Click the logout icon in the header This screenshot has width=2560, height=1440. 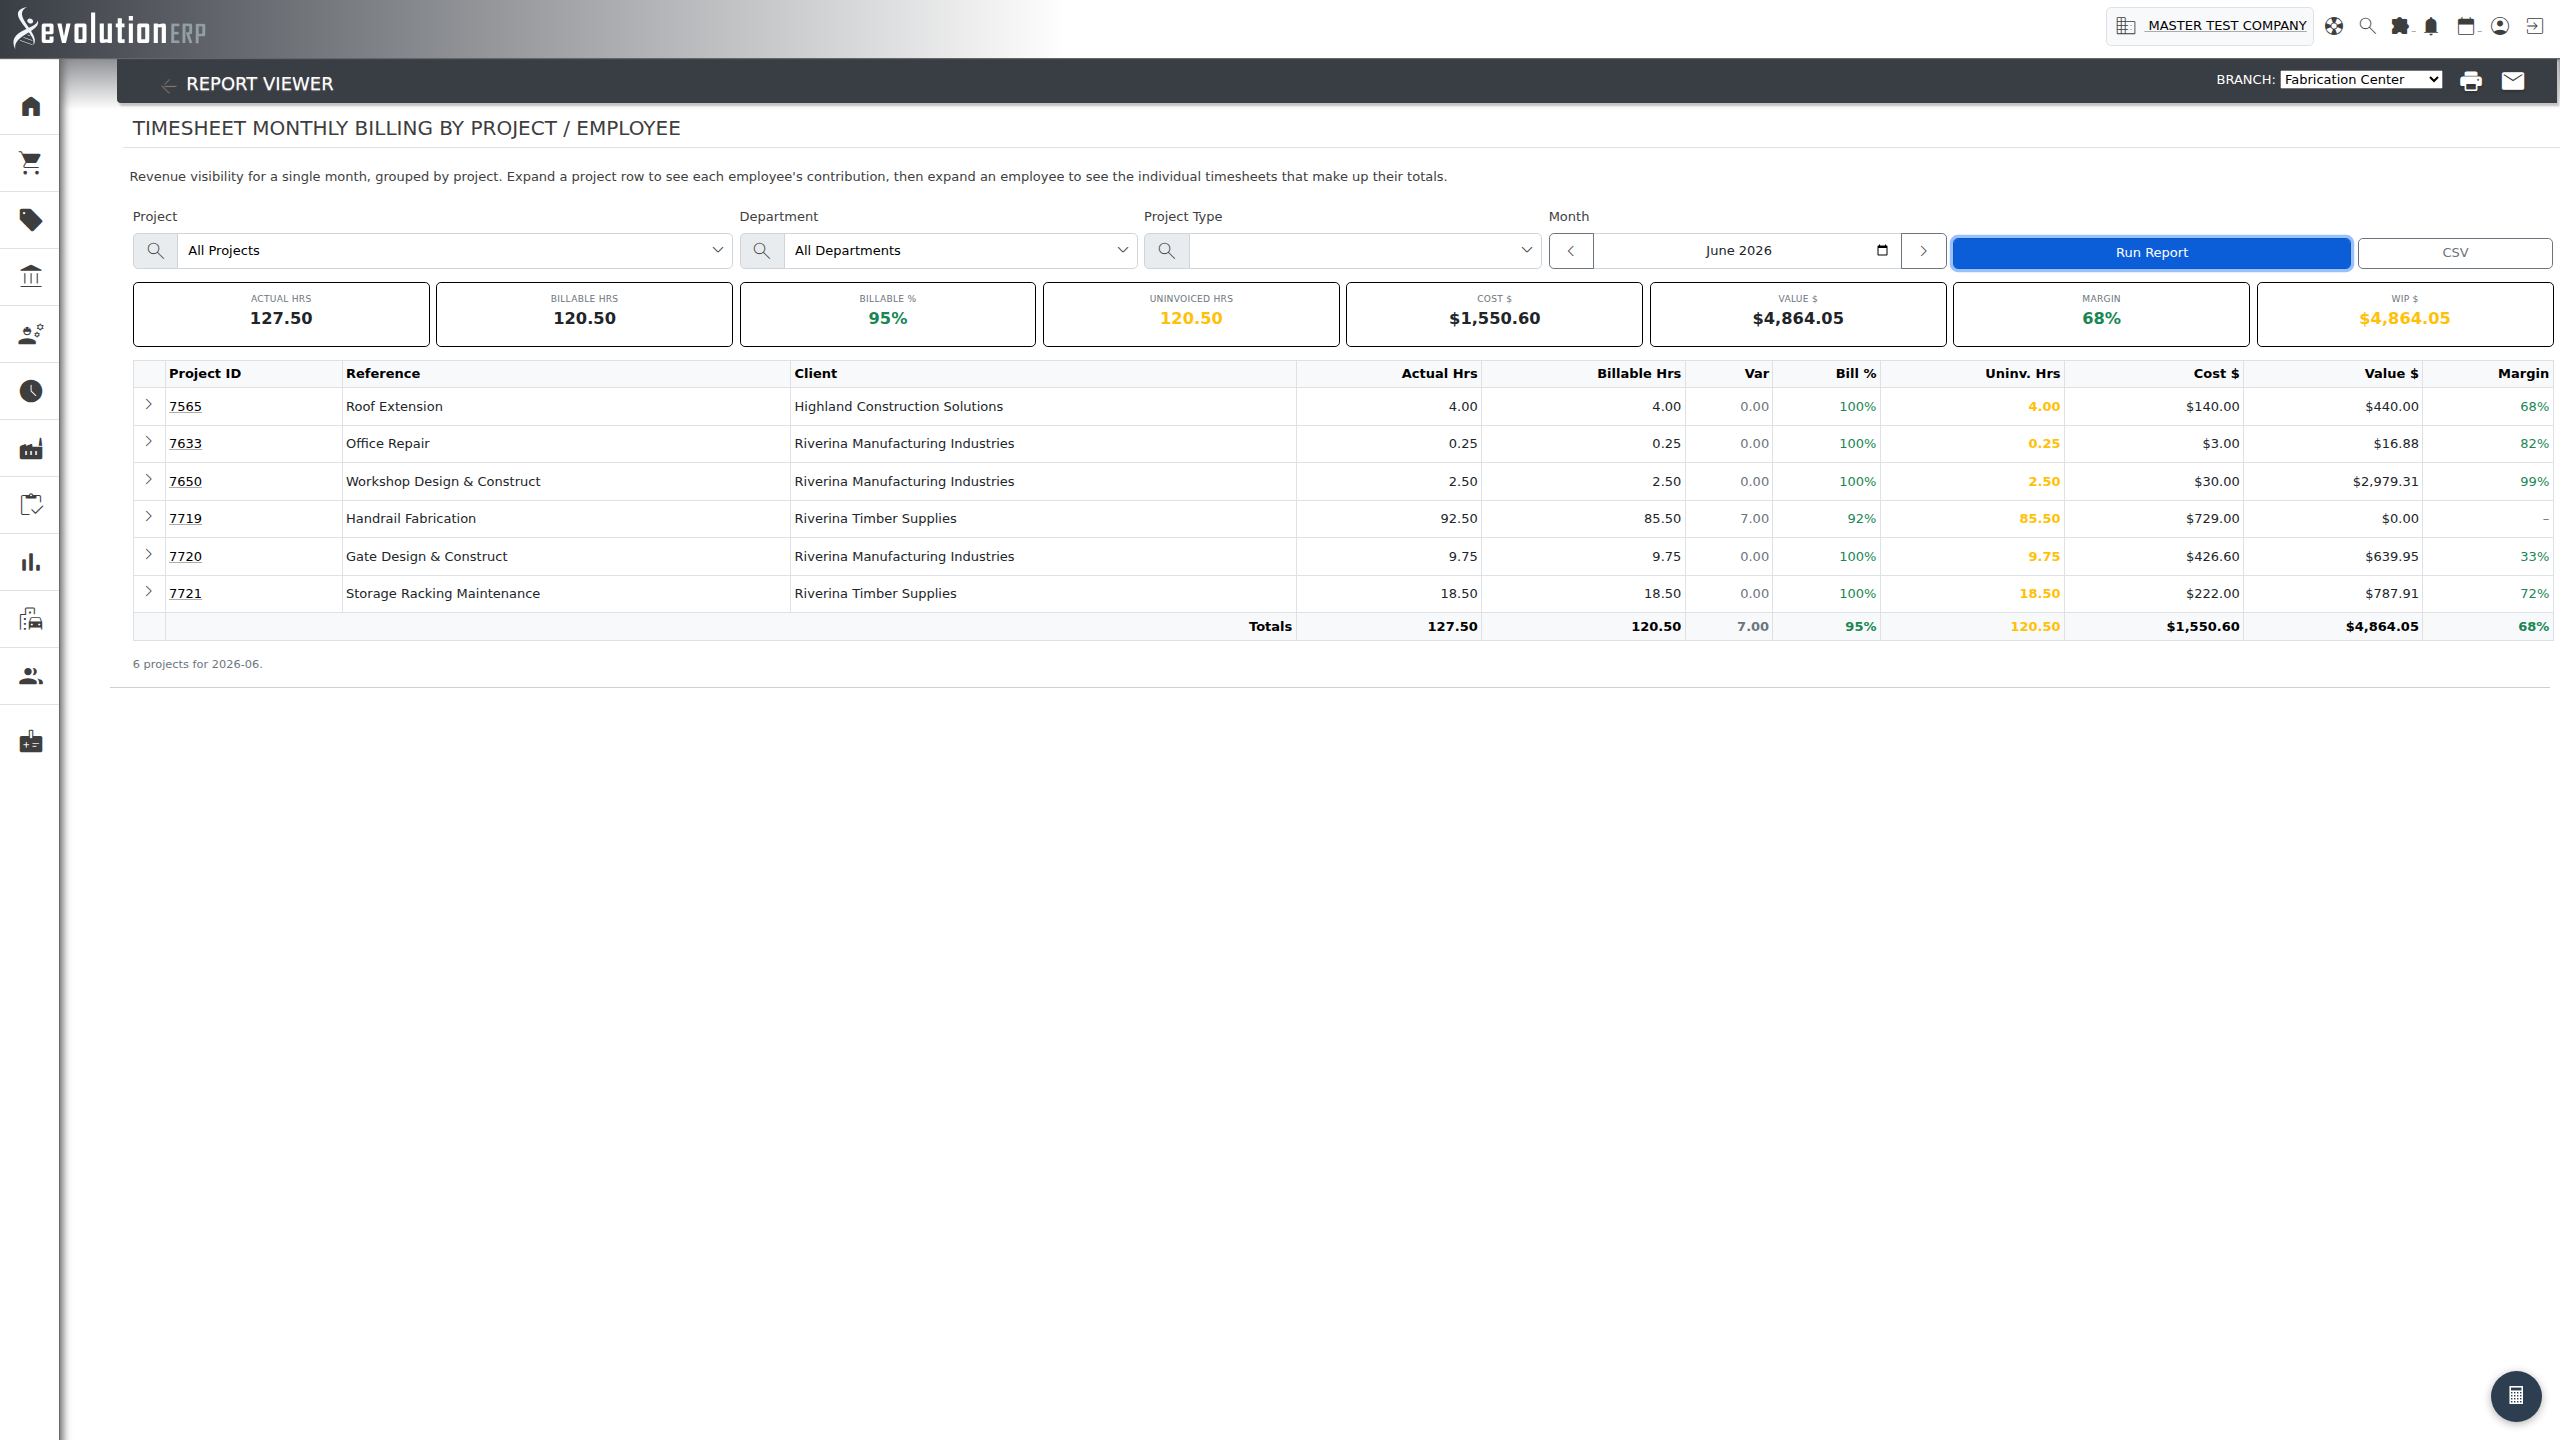[x=2534, y=26]
